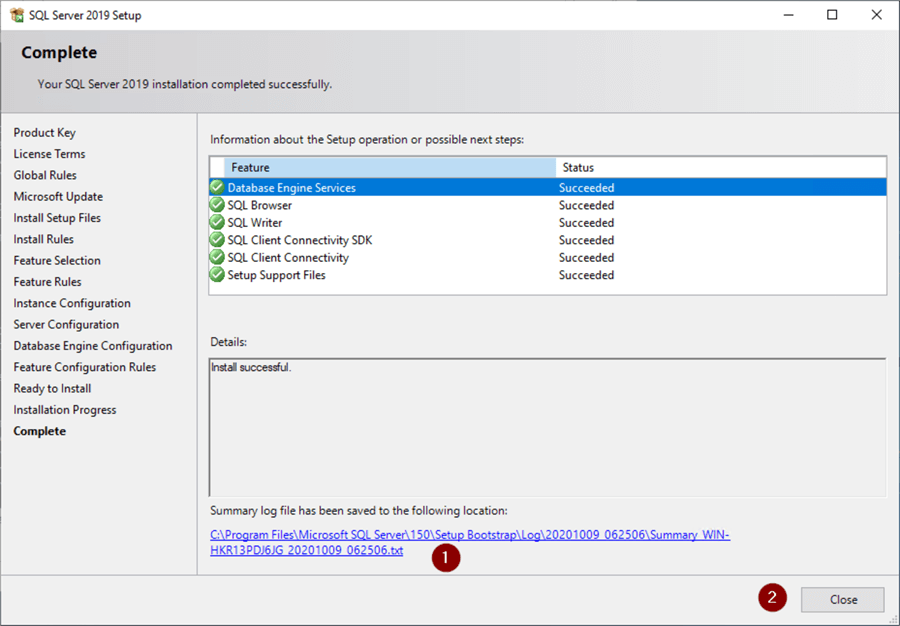This screenshot has height=626, width=900.
Task: Go to the Microsoft Update step
Action: coord(58,196)
